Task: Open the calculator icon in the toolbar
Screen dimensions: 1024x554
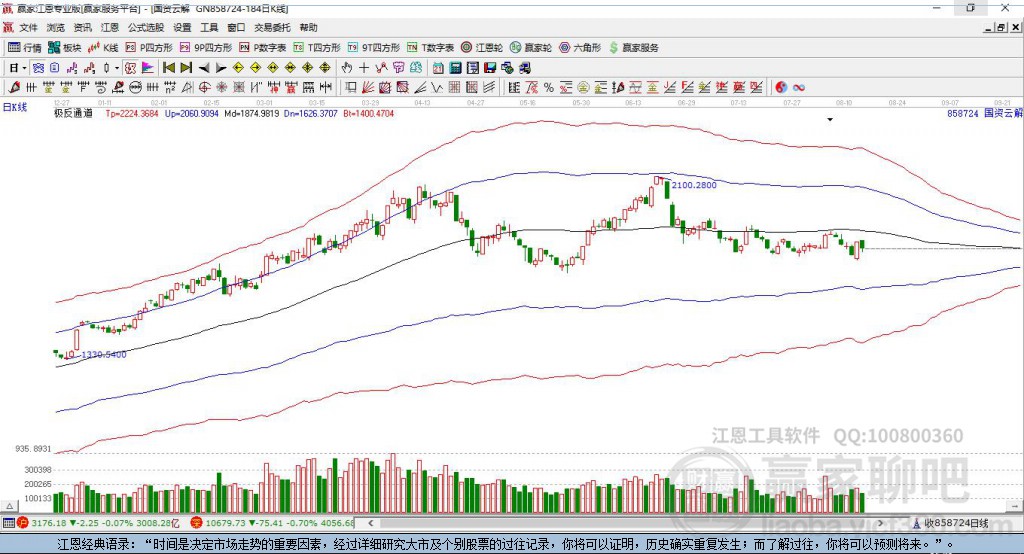Action: point(456,68)
